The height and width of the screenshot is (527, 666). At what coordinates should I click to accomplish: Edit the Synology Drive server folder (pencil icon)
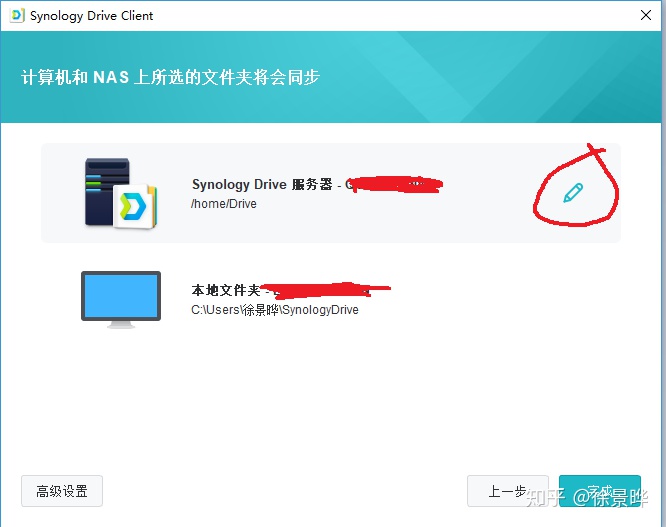573,193
